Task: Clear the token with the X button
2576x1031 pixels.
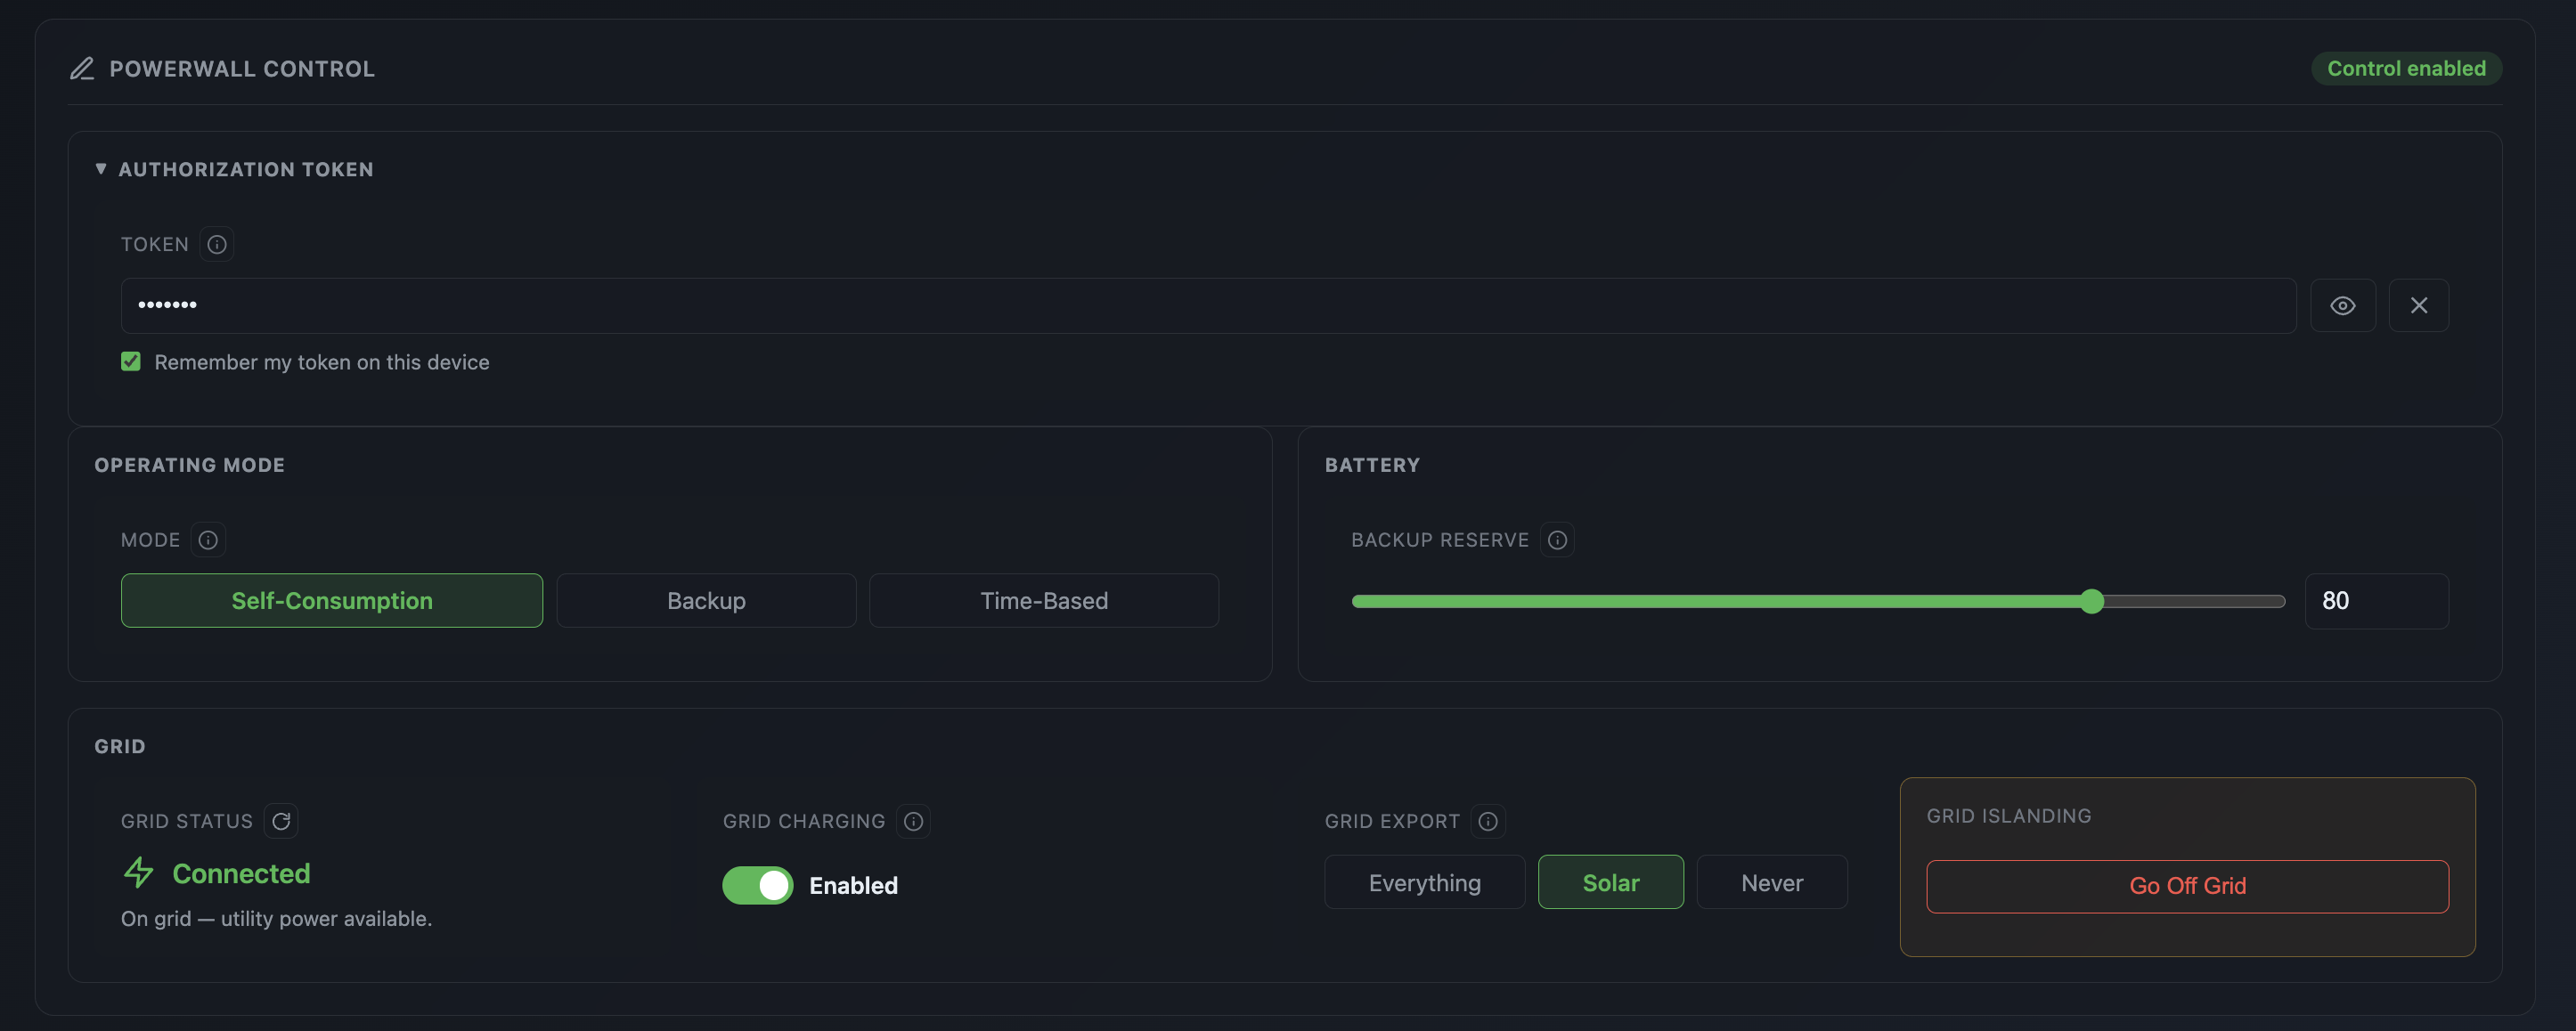Action: (2419, 306)
